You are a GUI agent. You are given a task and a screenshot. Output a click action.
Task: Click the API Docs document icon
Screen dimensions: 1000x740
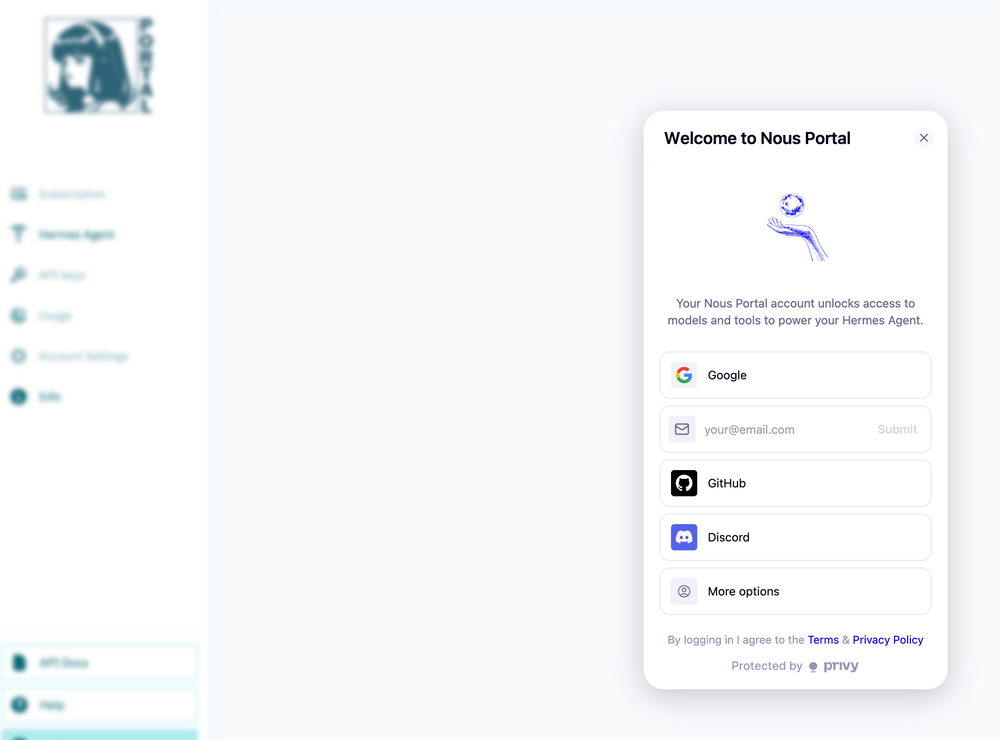tap(19, 663)
